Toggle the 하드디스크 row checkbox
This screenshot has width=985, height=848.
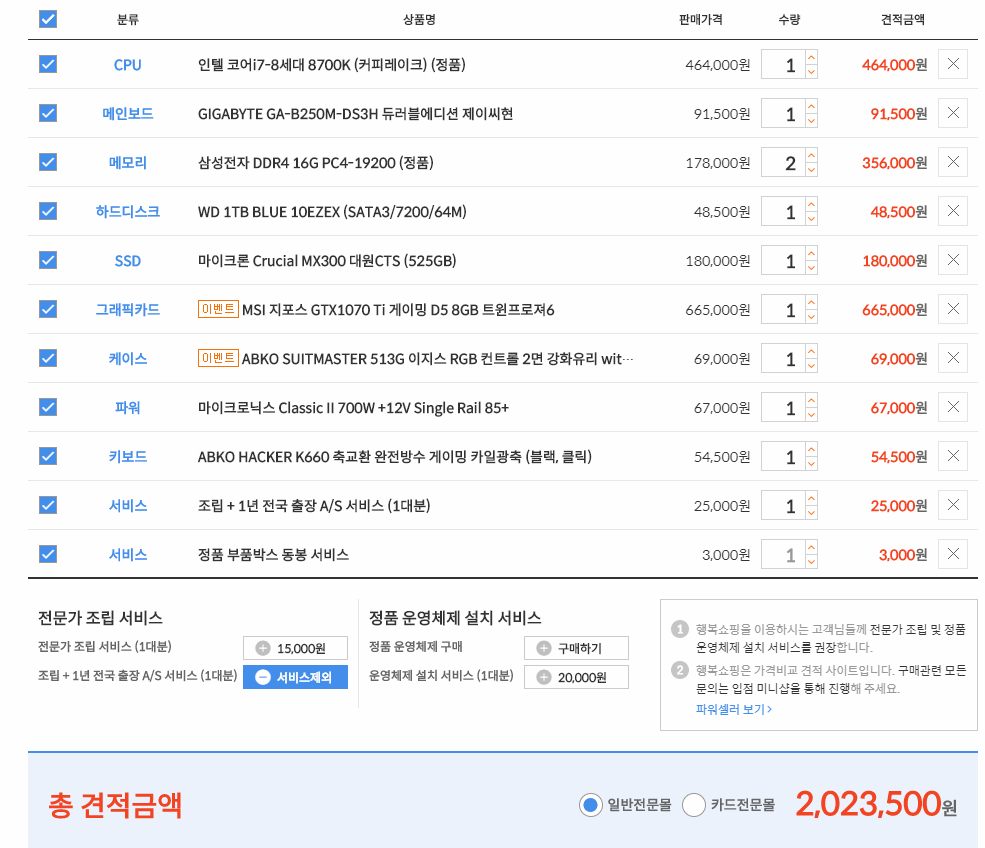coord(48,211)
